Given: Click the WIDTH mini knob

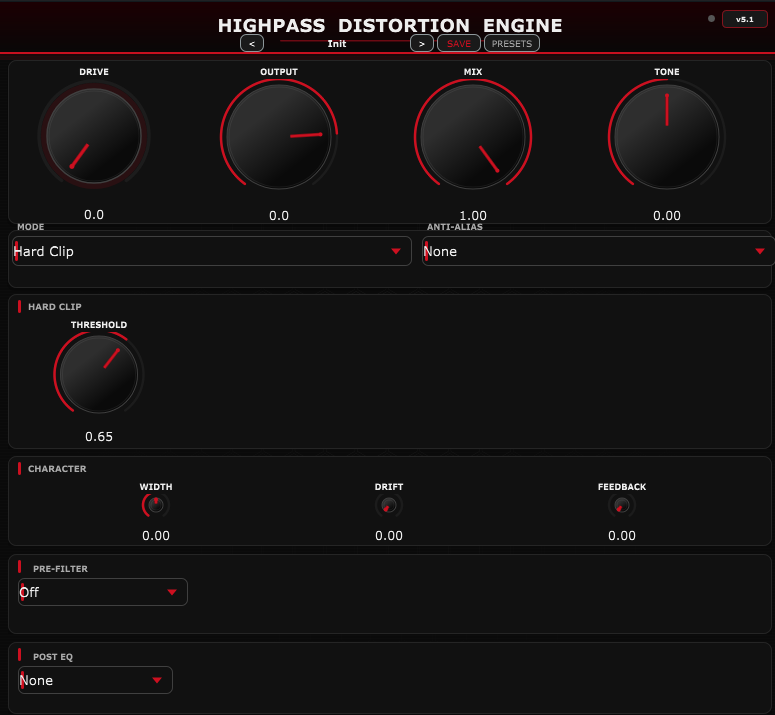Looking at the screenshot, I should (x=156, y=505).
